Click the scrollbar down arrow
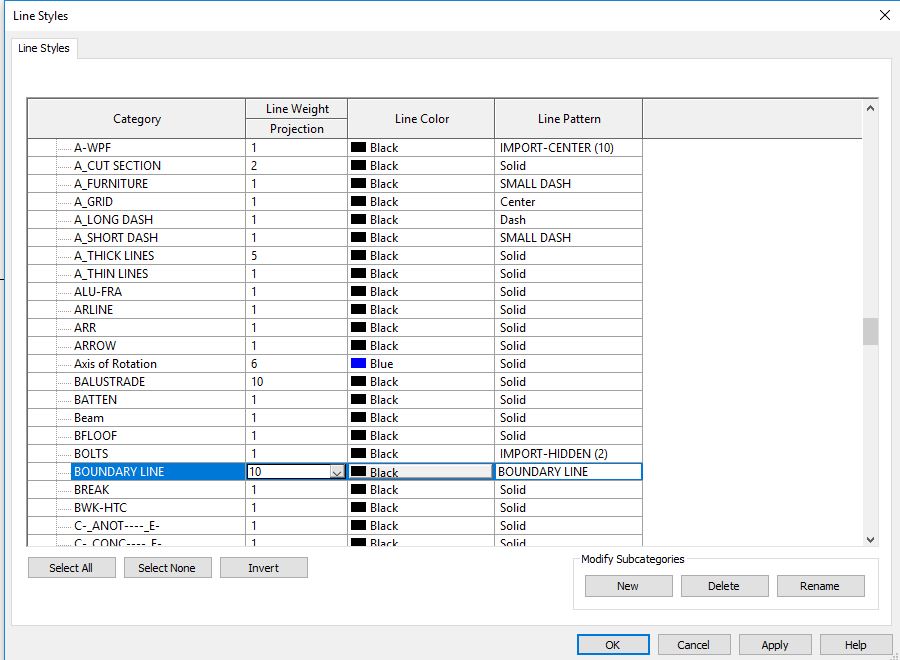The width and height of the screenshot is (900, 660). click(x=869, y=539)
